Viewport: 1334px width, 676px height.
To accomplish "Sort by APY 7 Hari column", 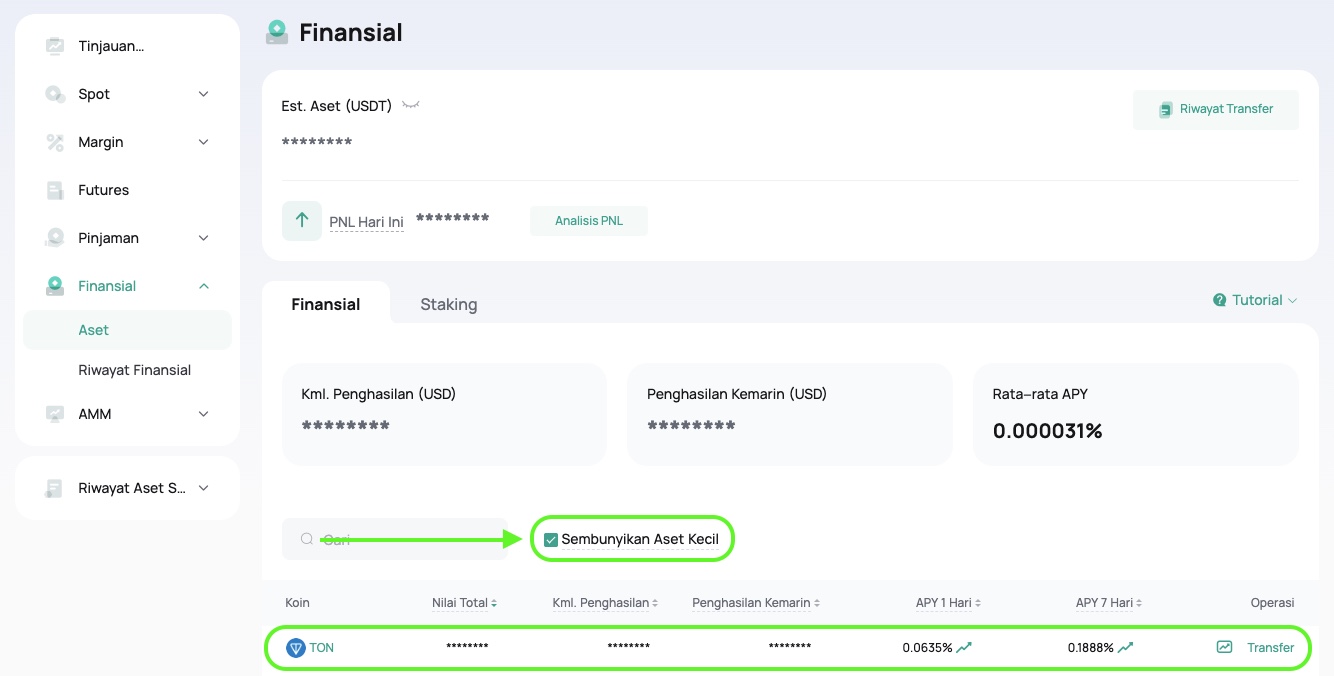I will (x=1109, y=603).
